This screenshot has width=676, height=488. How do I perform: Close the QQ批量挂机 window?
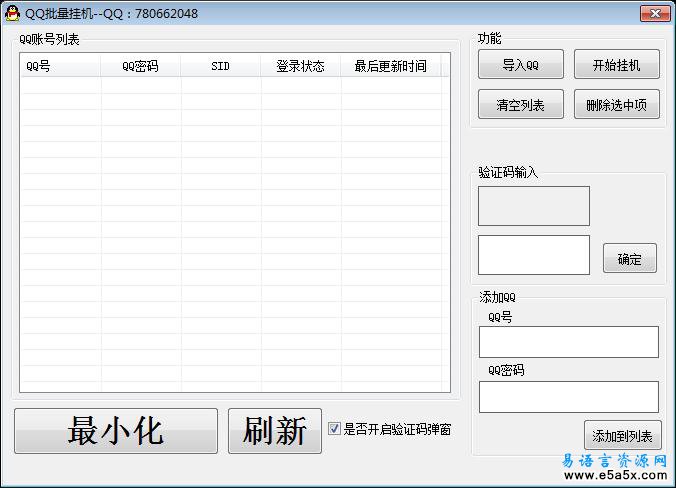click(655, 13)
